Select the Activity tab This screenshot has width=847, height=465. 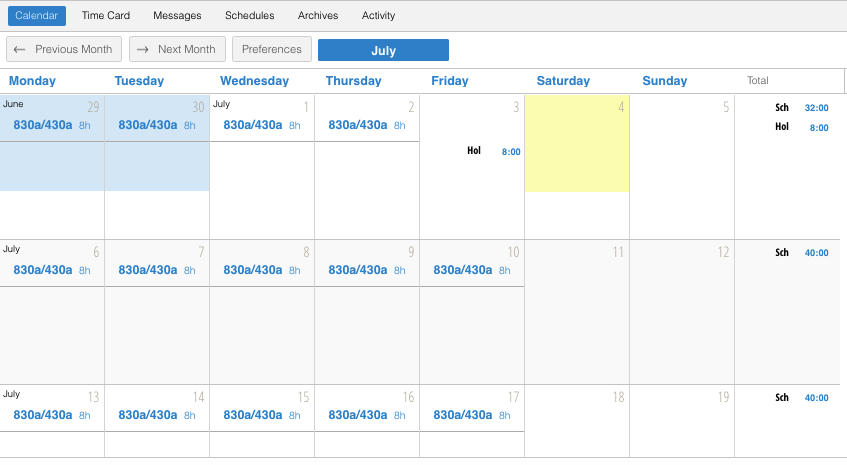pos(378,16)
